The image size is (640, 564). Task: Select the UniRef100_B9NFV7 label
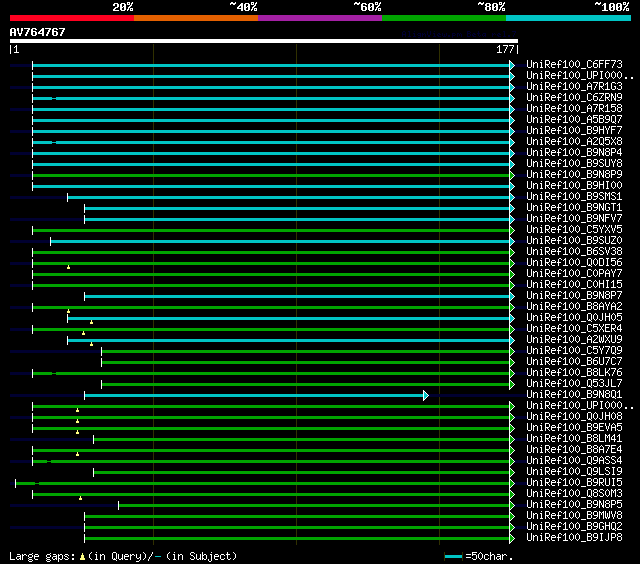click(574, 219)
